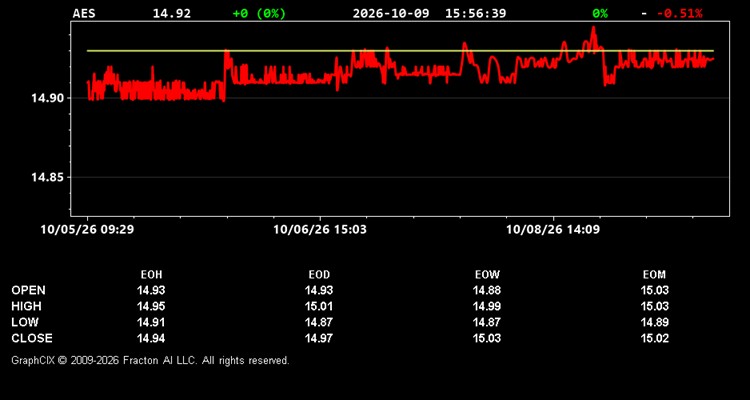Click the EOD column header

[x=319, y=275]
